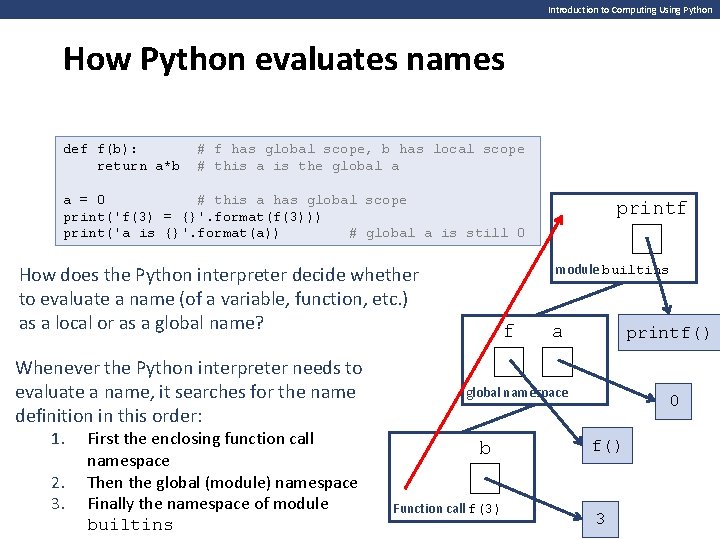Click the line 'Whenever the Python interpreter needs to'

[189, 368]
